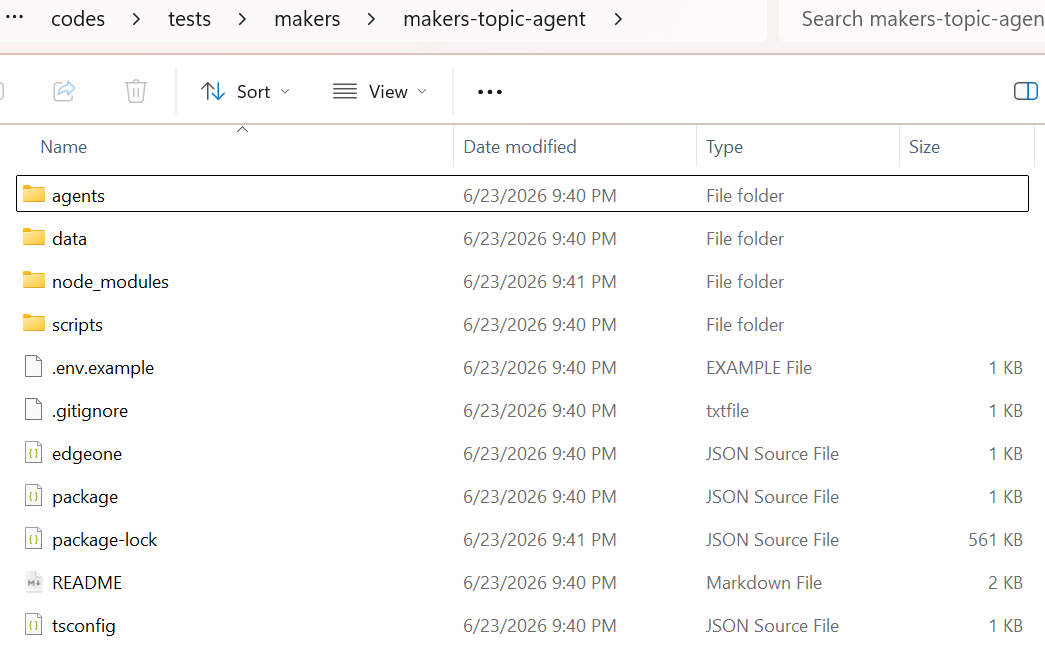Select the scripts folder icon
1045x667 pixels.
pyautogui.click(x=33, y=323)
